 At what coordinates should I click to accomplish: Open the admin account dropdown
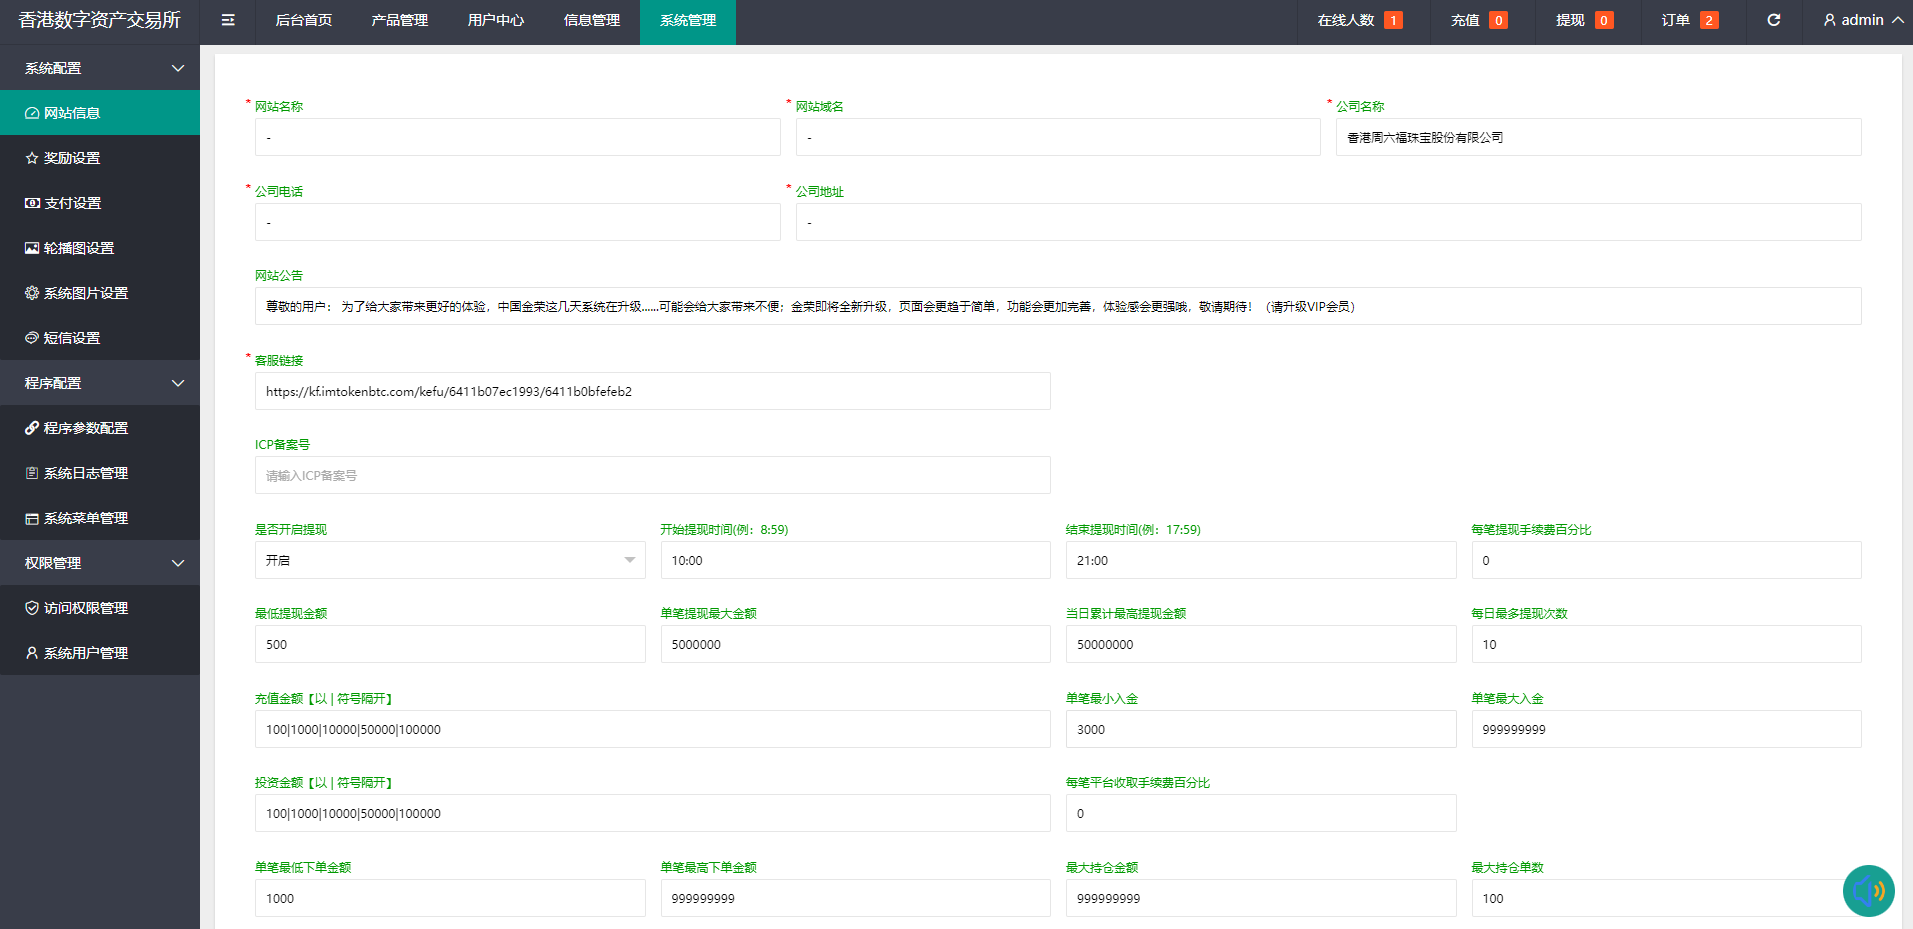[x=1858, y=20]
